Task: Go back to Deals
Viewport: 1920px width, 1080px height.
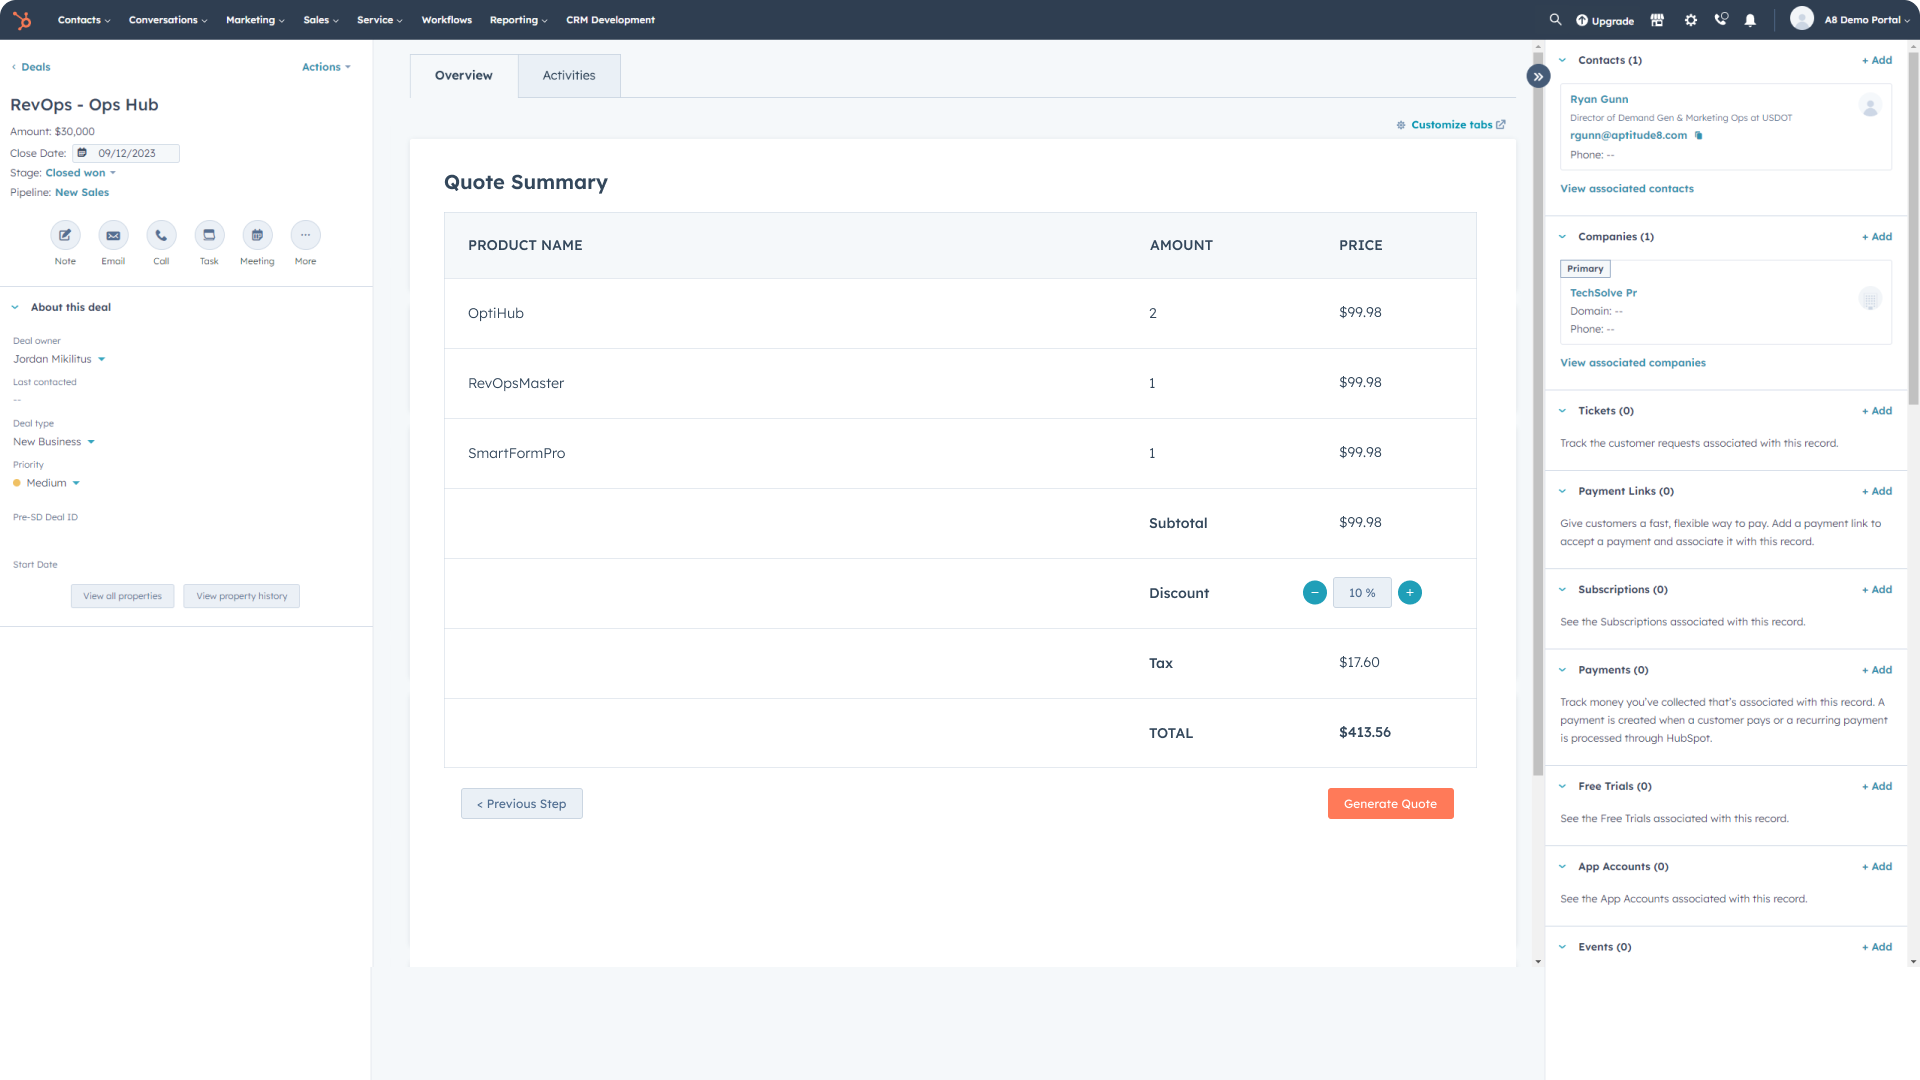Action: pyautogui.click(x=31, y=67)
